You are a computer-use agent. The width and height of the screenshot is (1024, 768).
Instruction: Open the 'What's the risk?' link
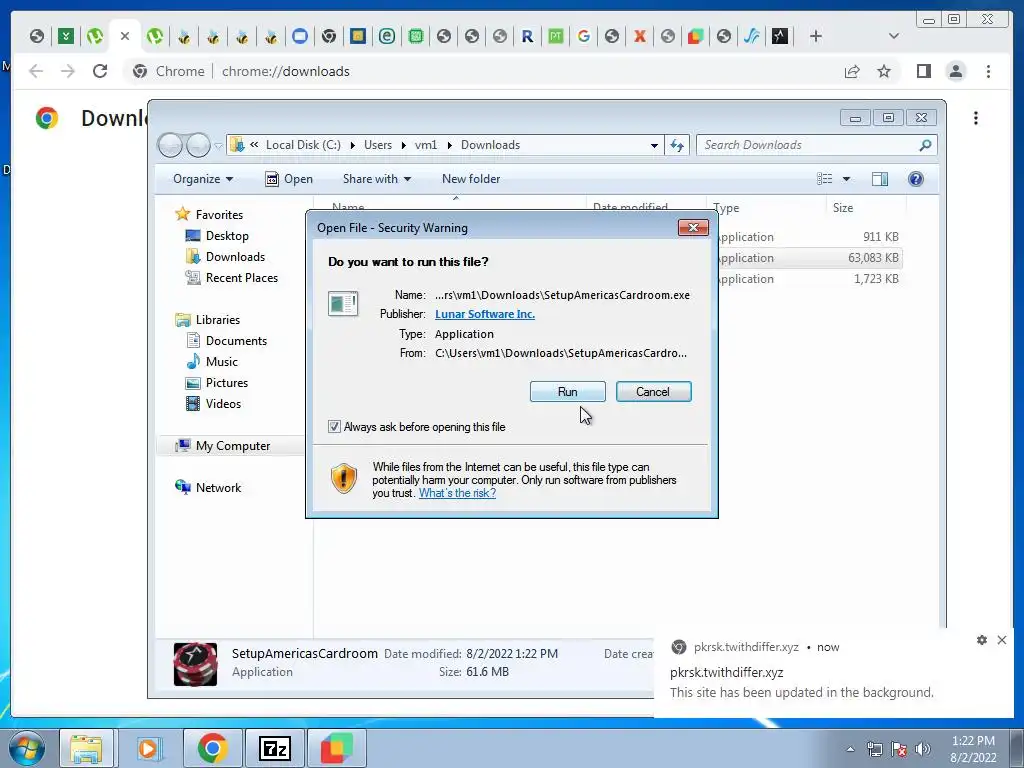pos(457,493)
